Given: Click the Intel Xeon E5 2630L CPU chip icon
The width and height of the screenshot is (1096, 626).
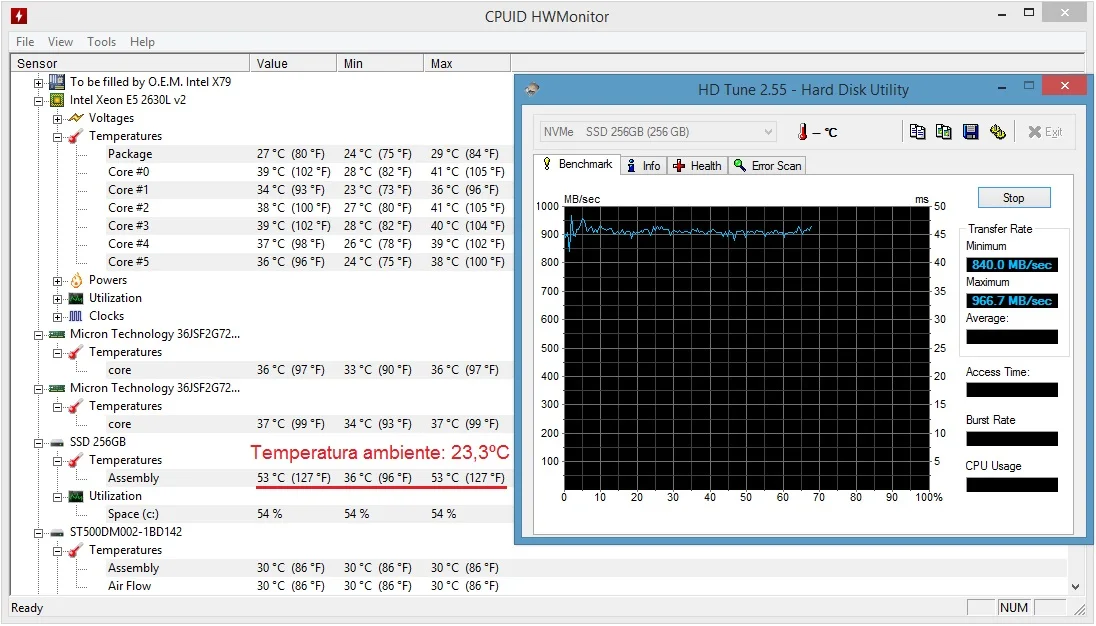Looking at the screenshot, I should coord(57,100).
